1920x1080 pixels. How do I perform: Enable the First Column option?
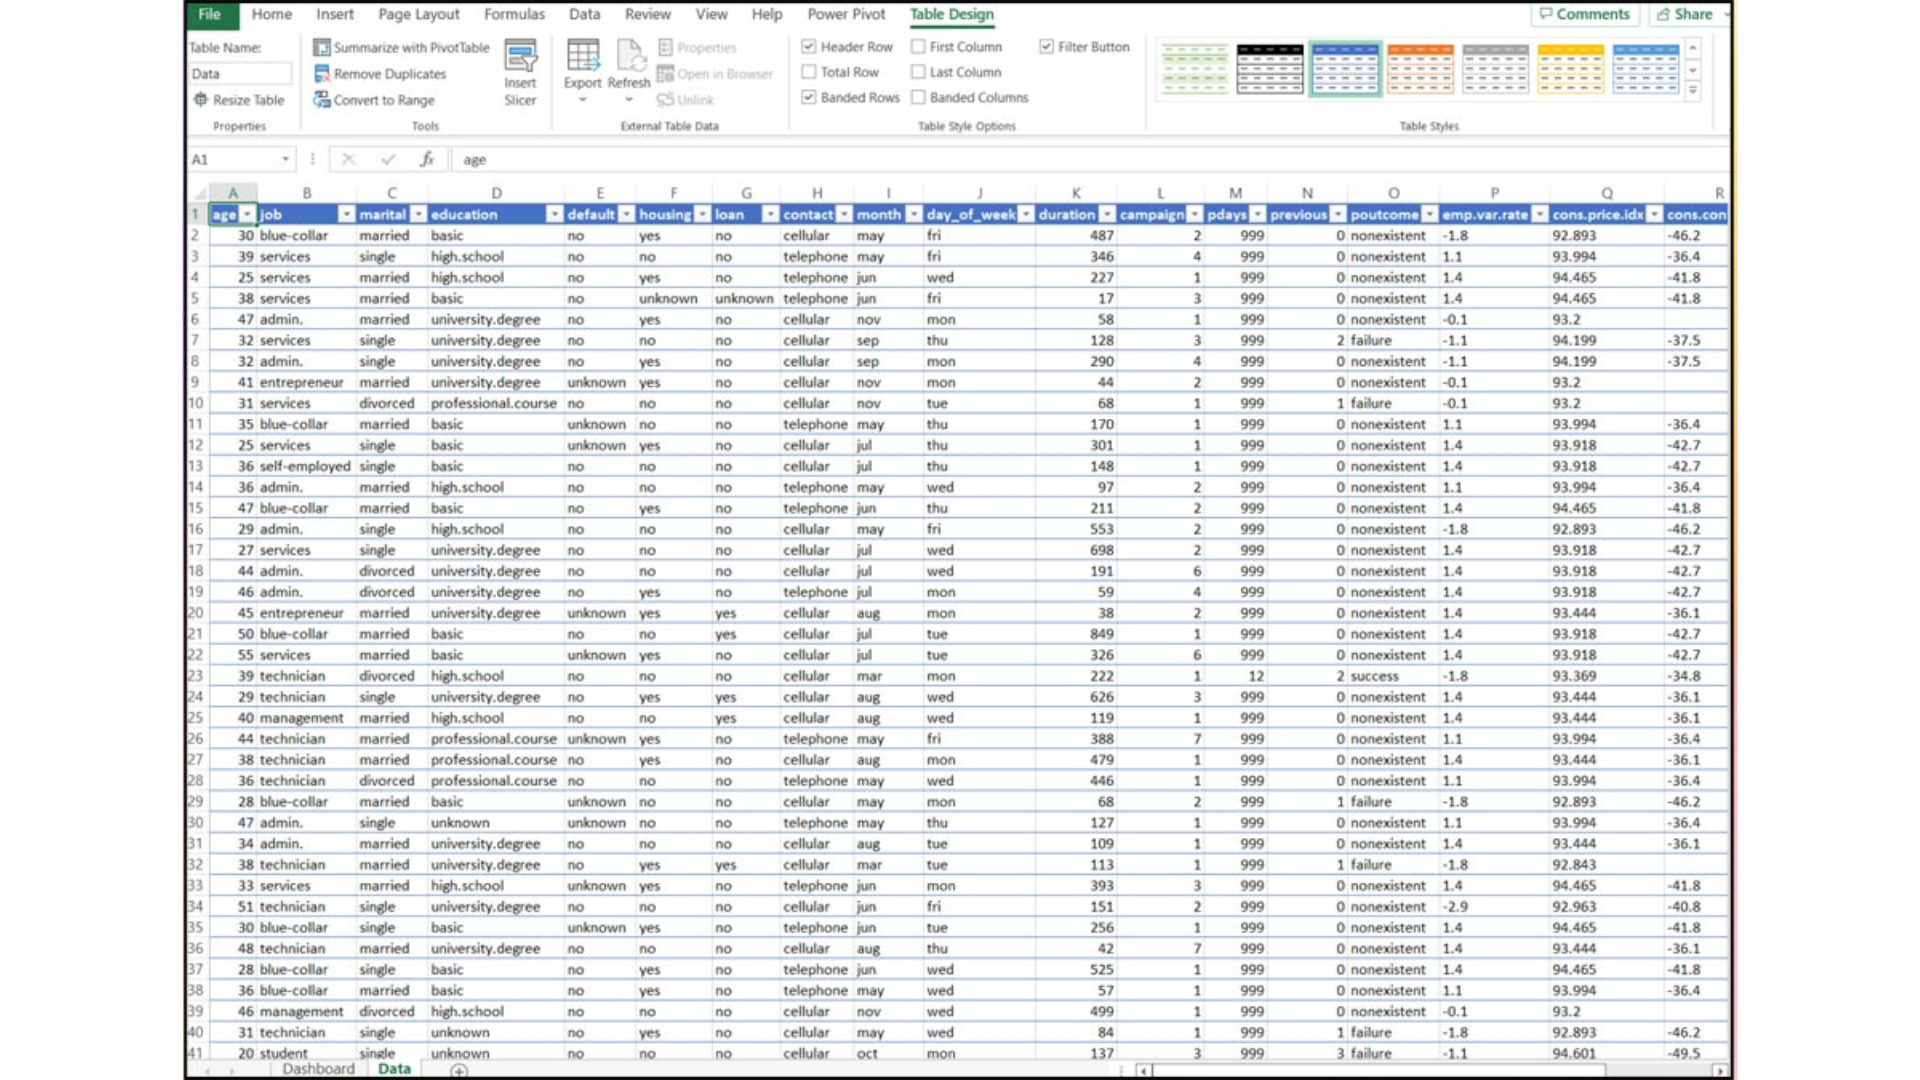pyautogui.click(x=917, y=46)
